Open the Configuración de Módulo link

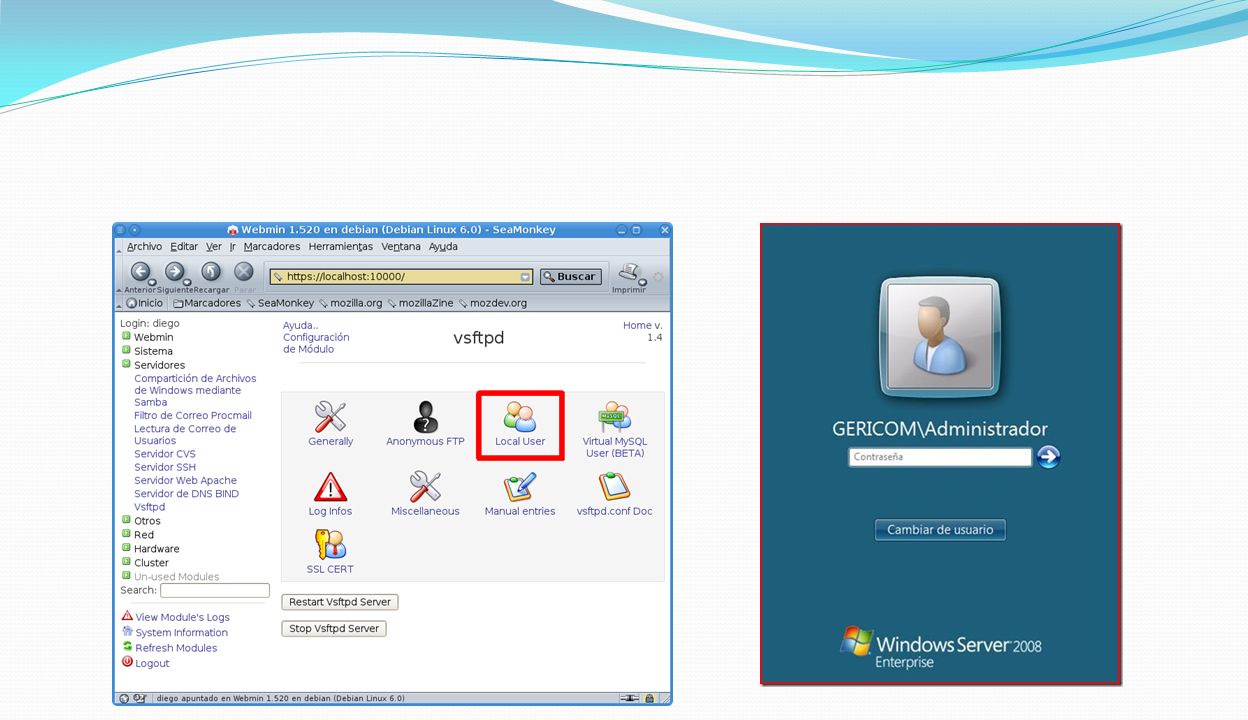[x=316, y=343]
